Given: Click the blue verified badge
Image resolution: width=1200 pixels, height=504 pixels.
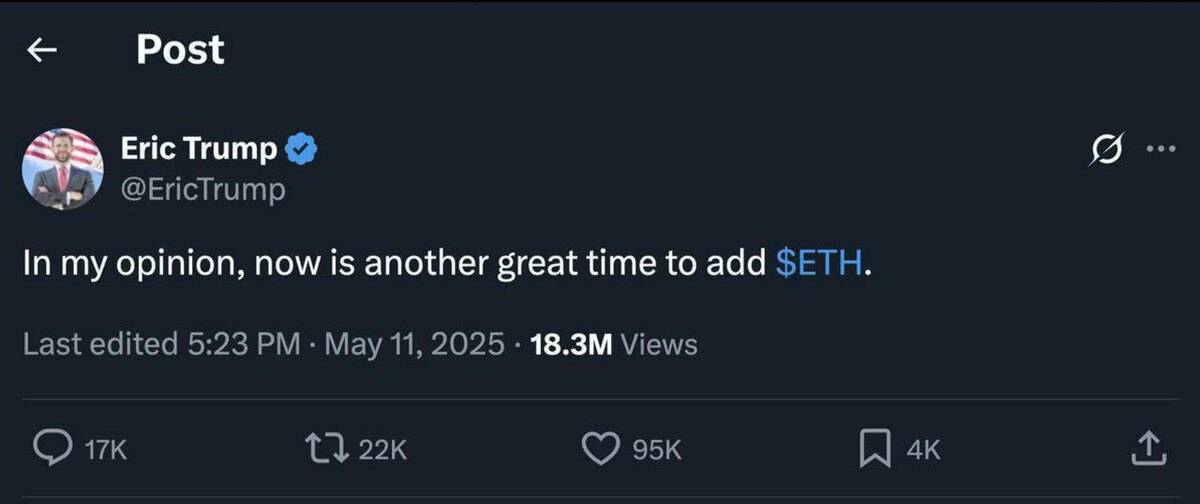Looking at the screenshot, I should point(303,150).
